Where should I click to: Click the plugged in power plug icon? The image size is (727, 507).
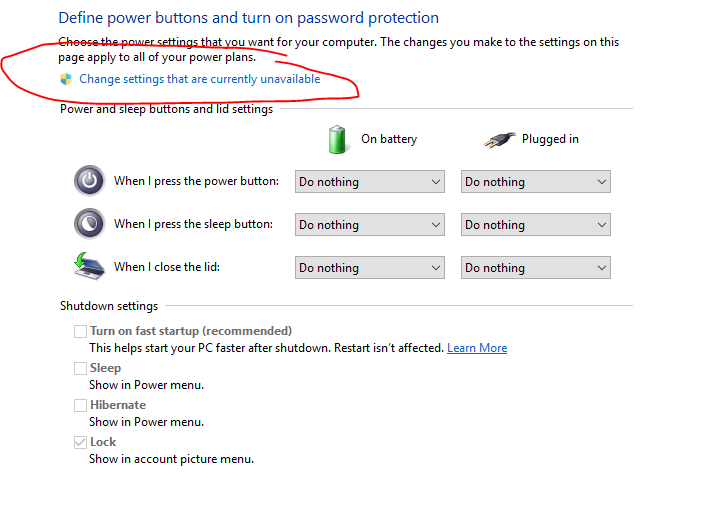point(499,140)
